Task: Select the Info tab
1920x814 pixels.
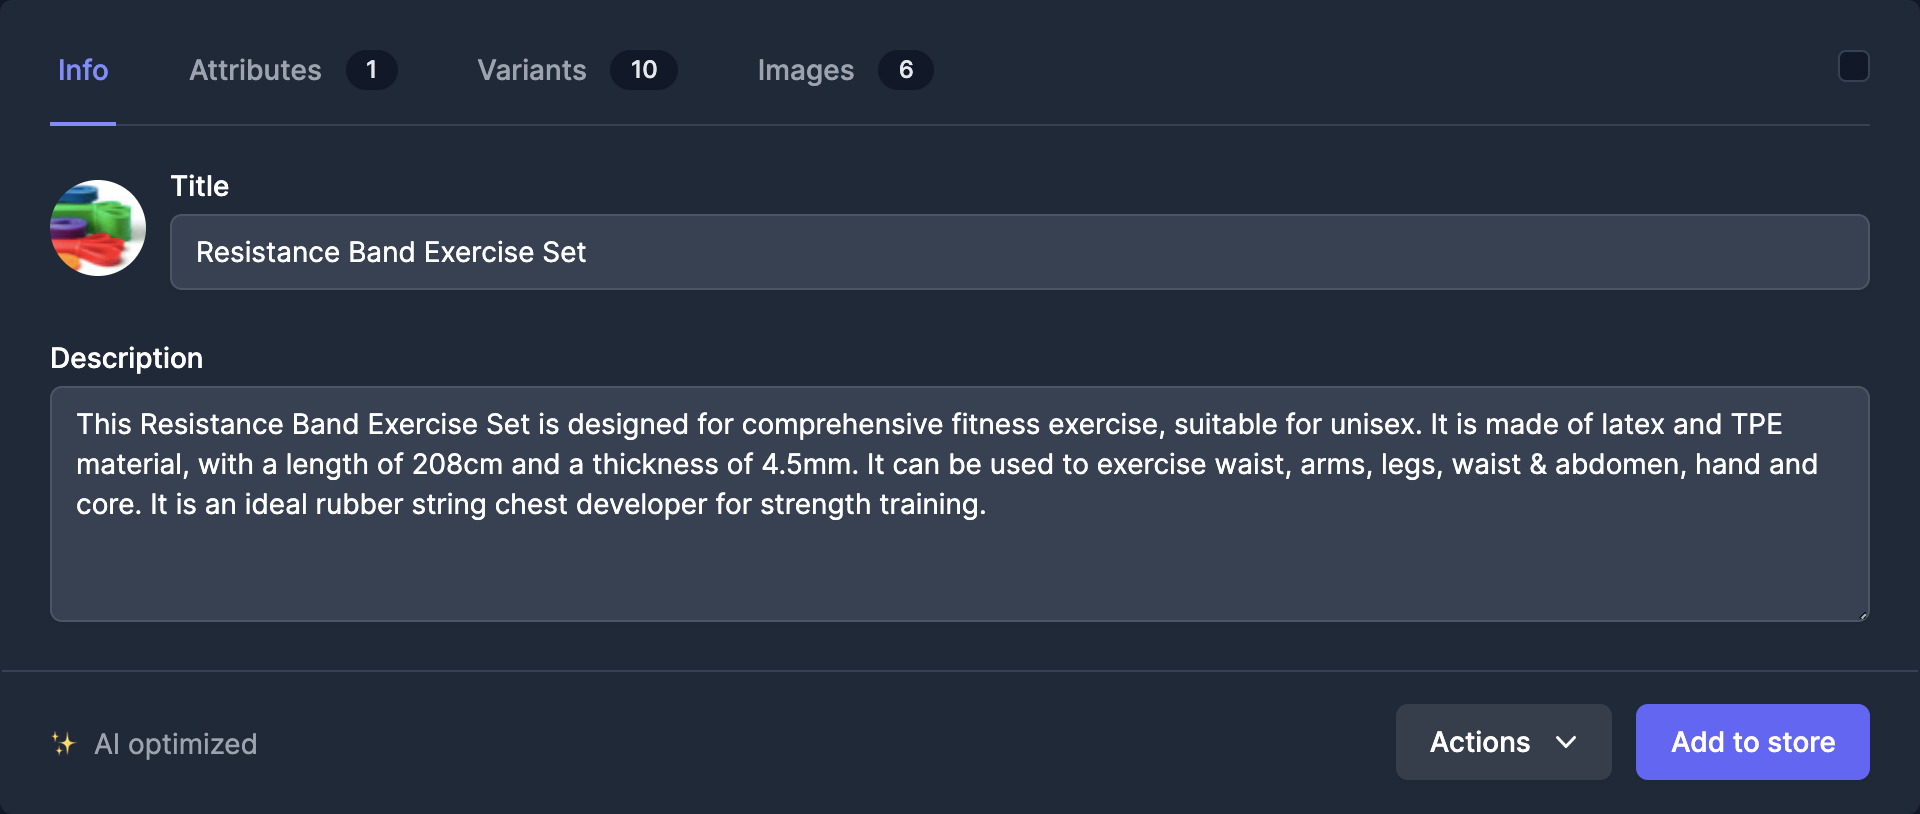Action: coord(83,70)
